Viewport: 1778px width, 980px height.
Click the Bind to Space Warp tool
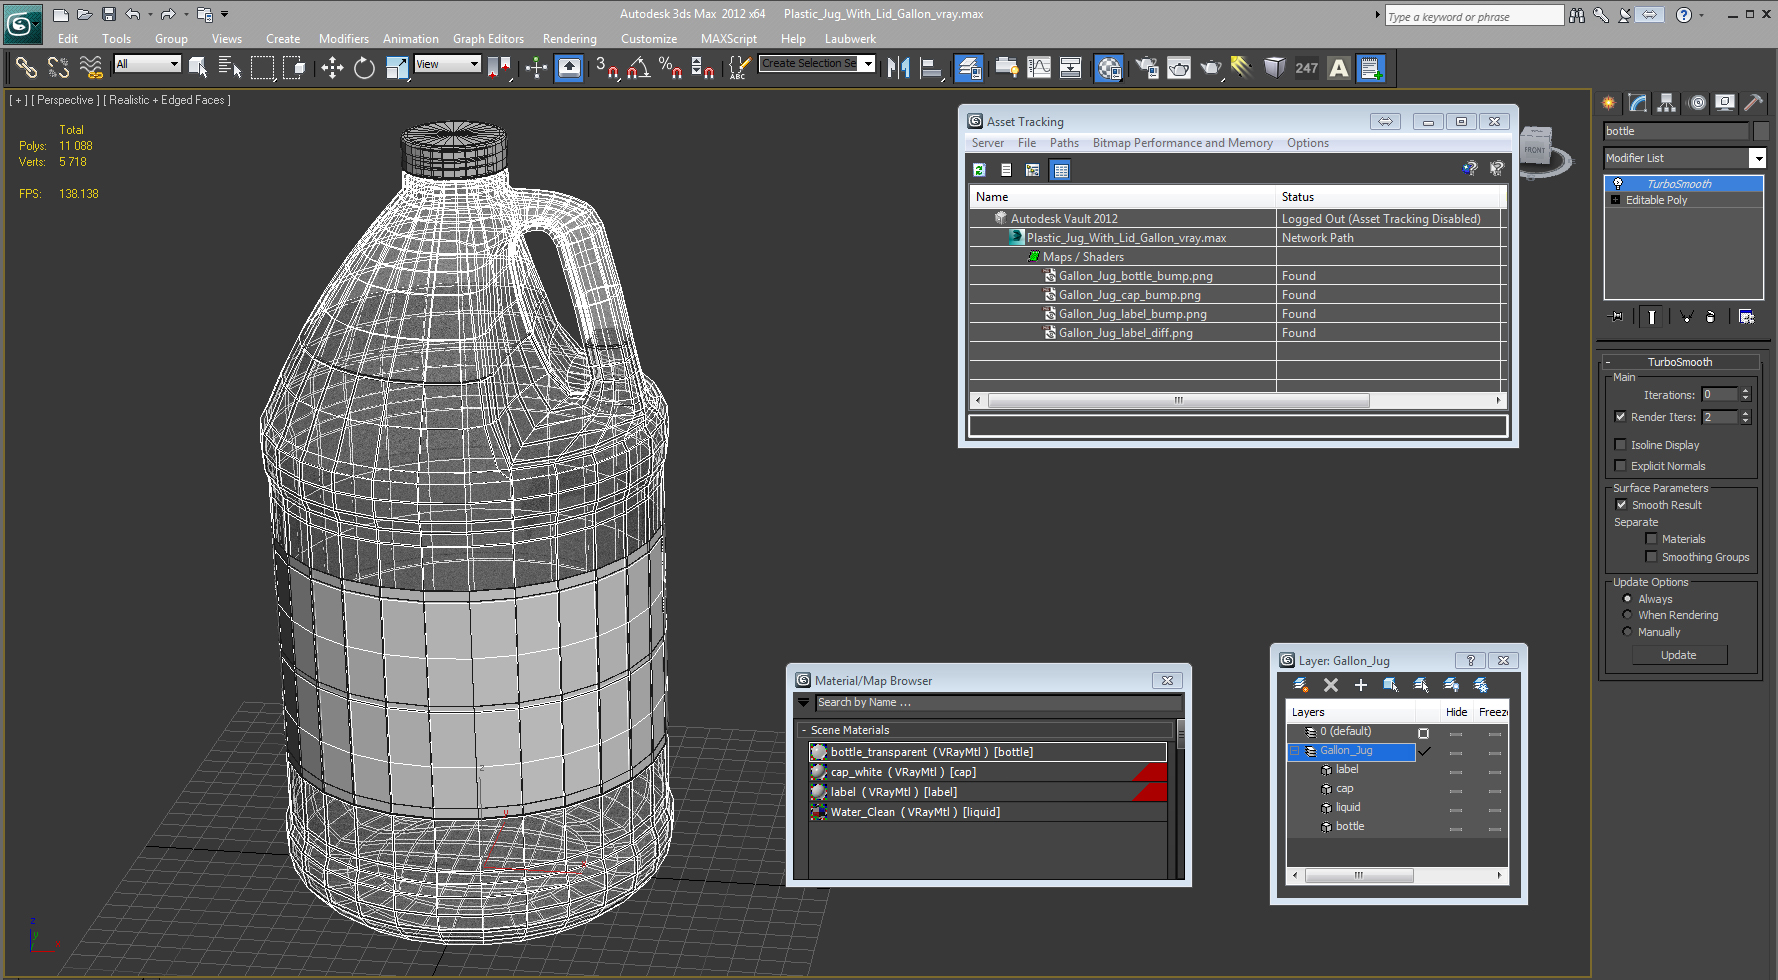click(91, 68)
